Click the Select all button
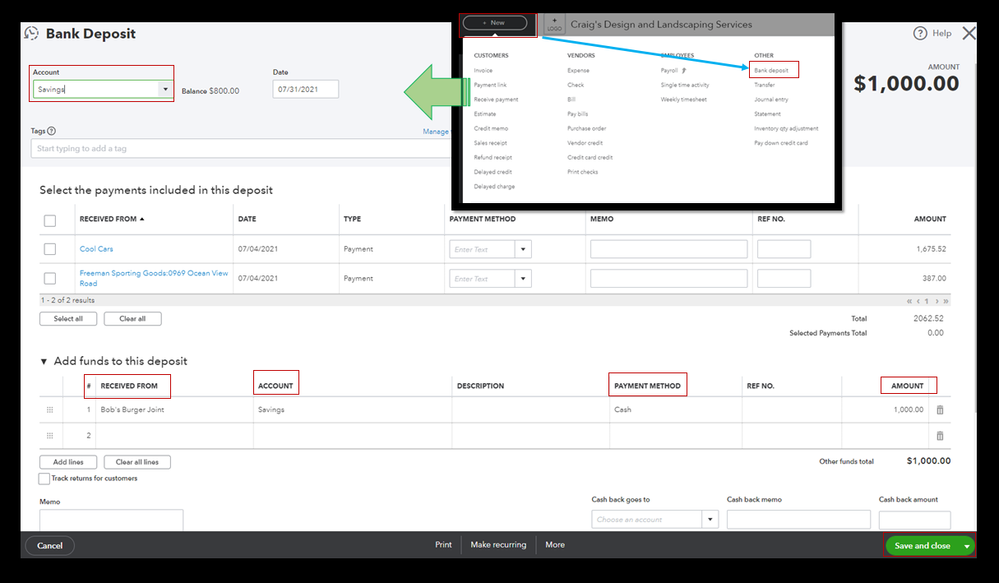Viewport: 999px width, 583px height. click(x=68, y=319)
